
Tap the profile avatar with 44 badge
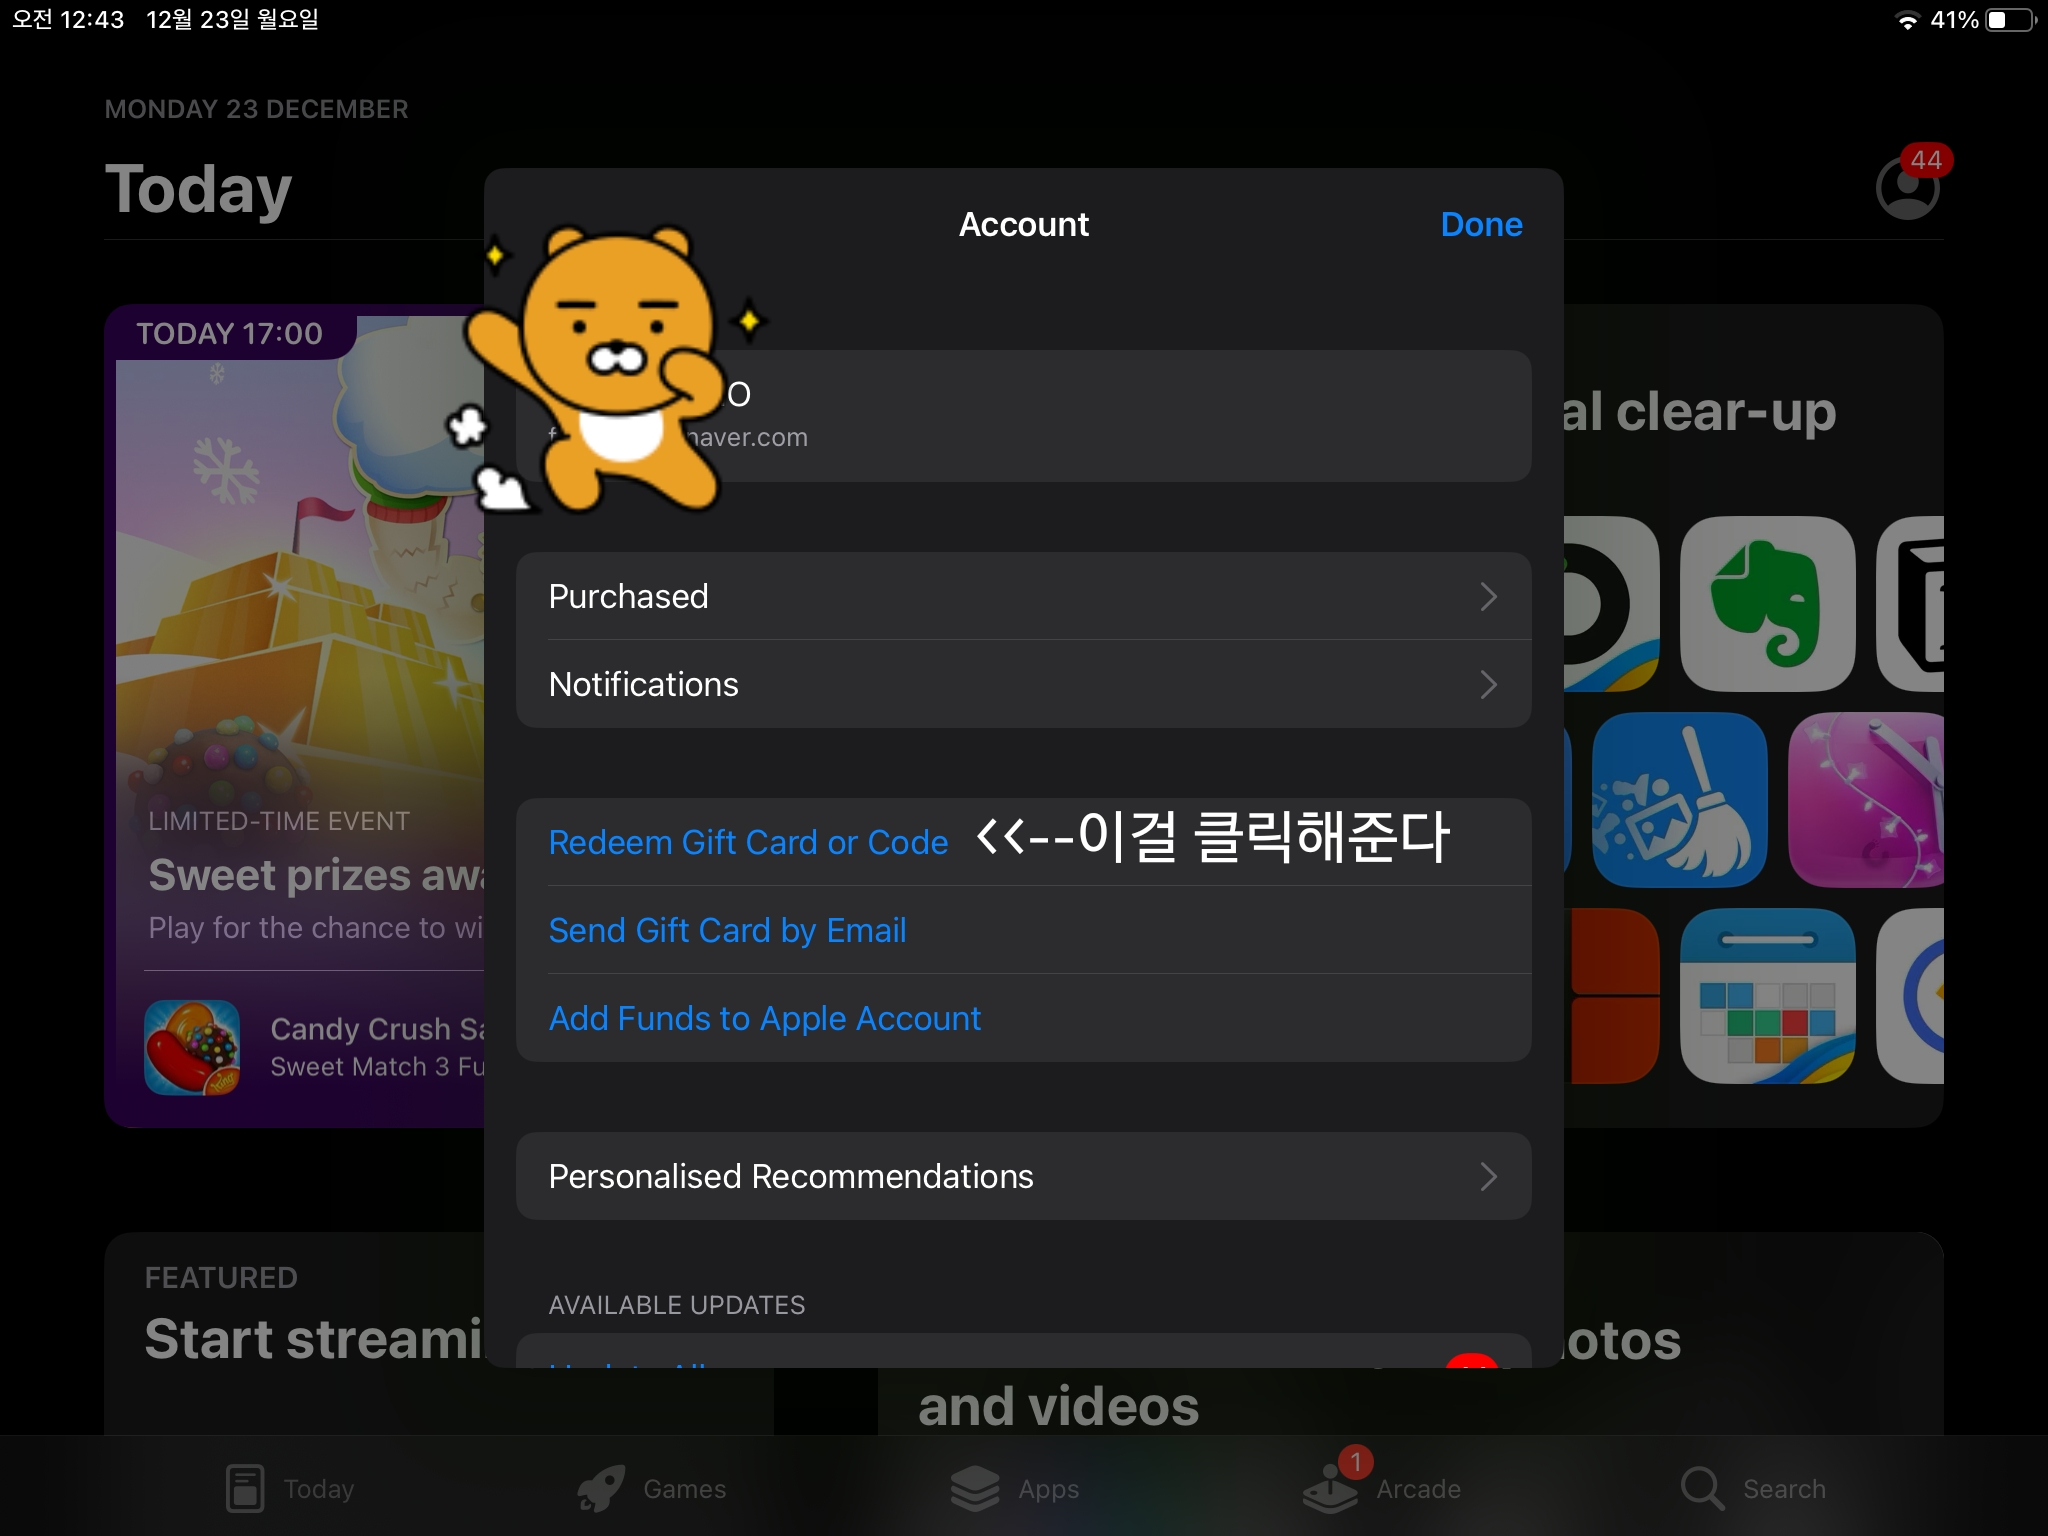1908,187
